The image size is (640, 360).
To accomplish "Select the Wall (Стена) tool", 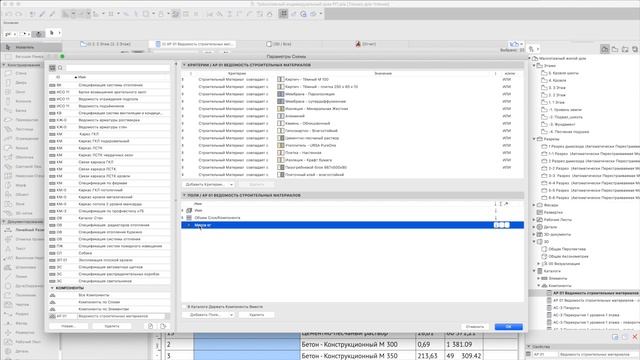I will pos(20,73).
